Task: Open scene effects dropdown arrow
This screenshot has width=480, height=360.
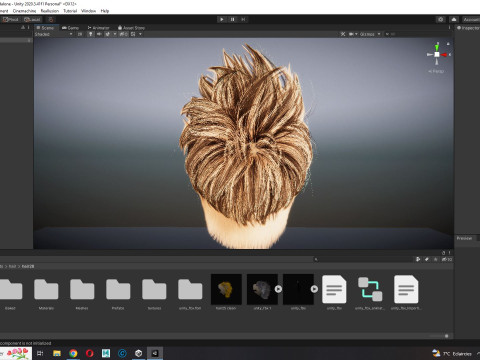Action: point(115,34)
